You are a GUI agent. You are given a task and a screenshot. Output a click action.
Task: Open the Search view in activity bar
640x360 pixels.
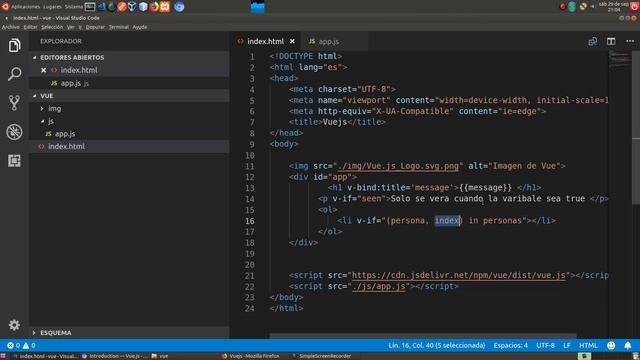tap(14, 74)
